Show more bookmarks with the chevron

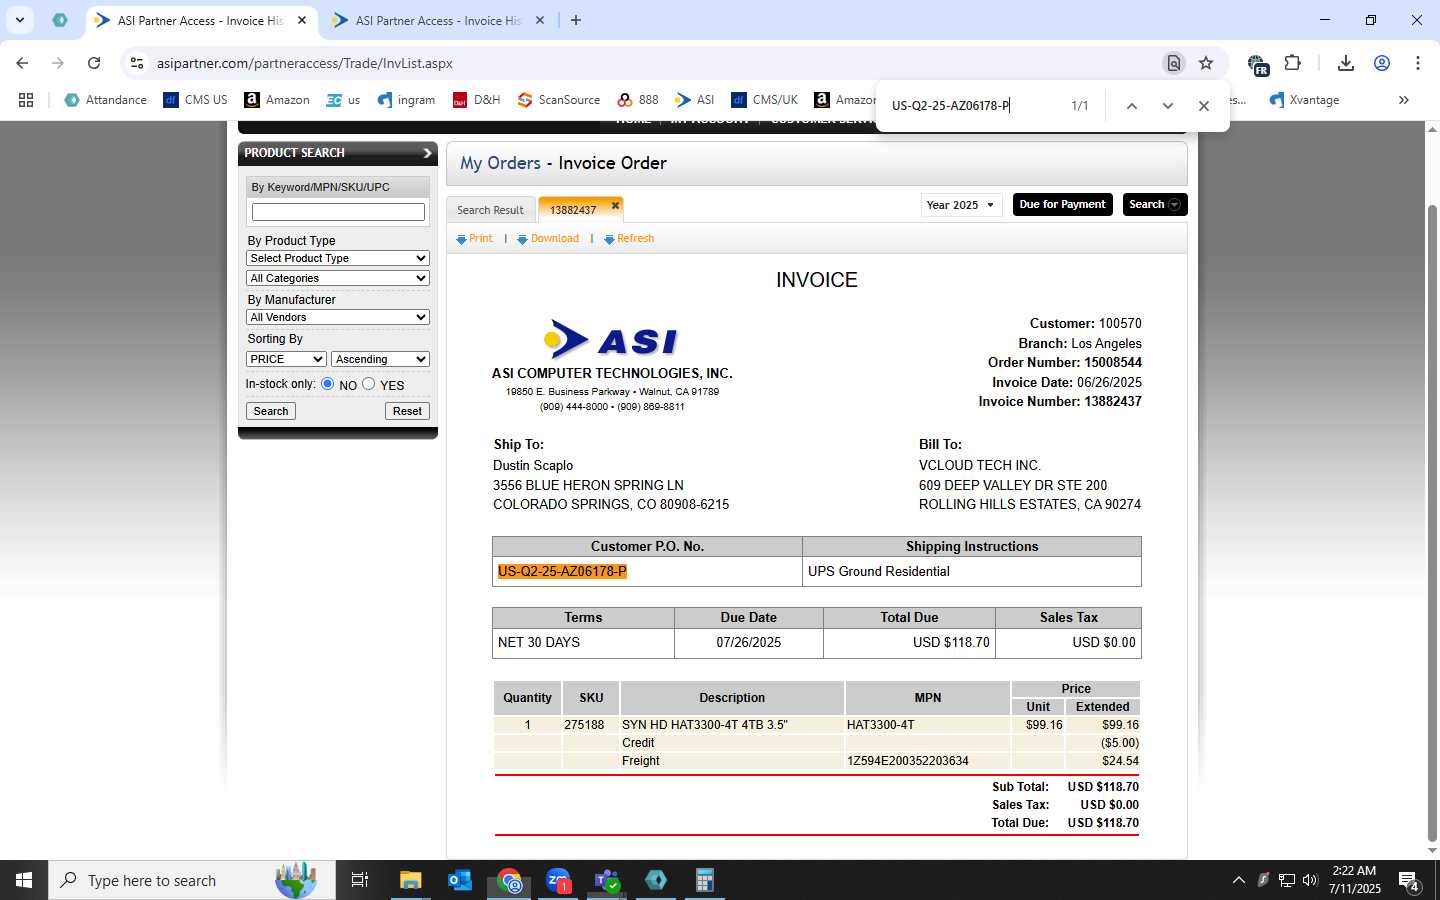1404,100
